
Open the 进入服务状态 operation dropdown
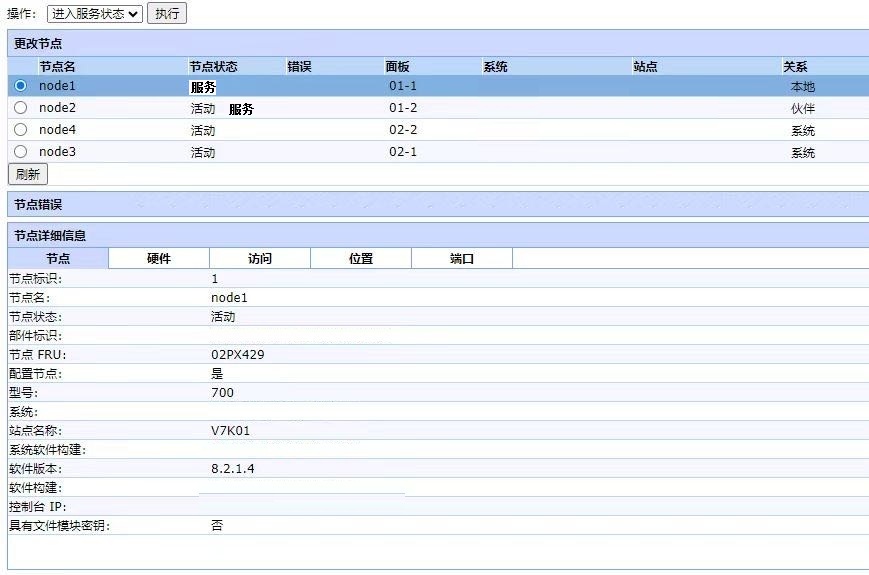tap(94, 14)
